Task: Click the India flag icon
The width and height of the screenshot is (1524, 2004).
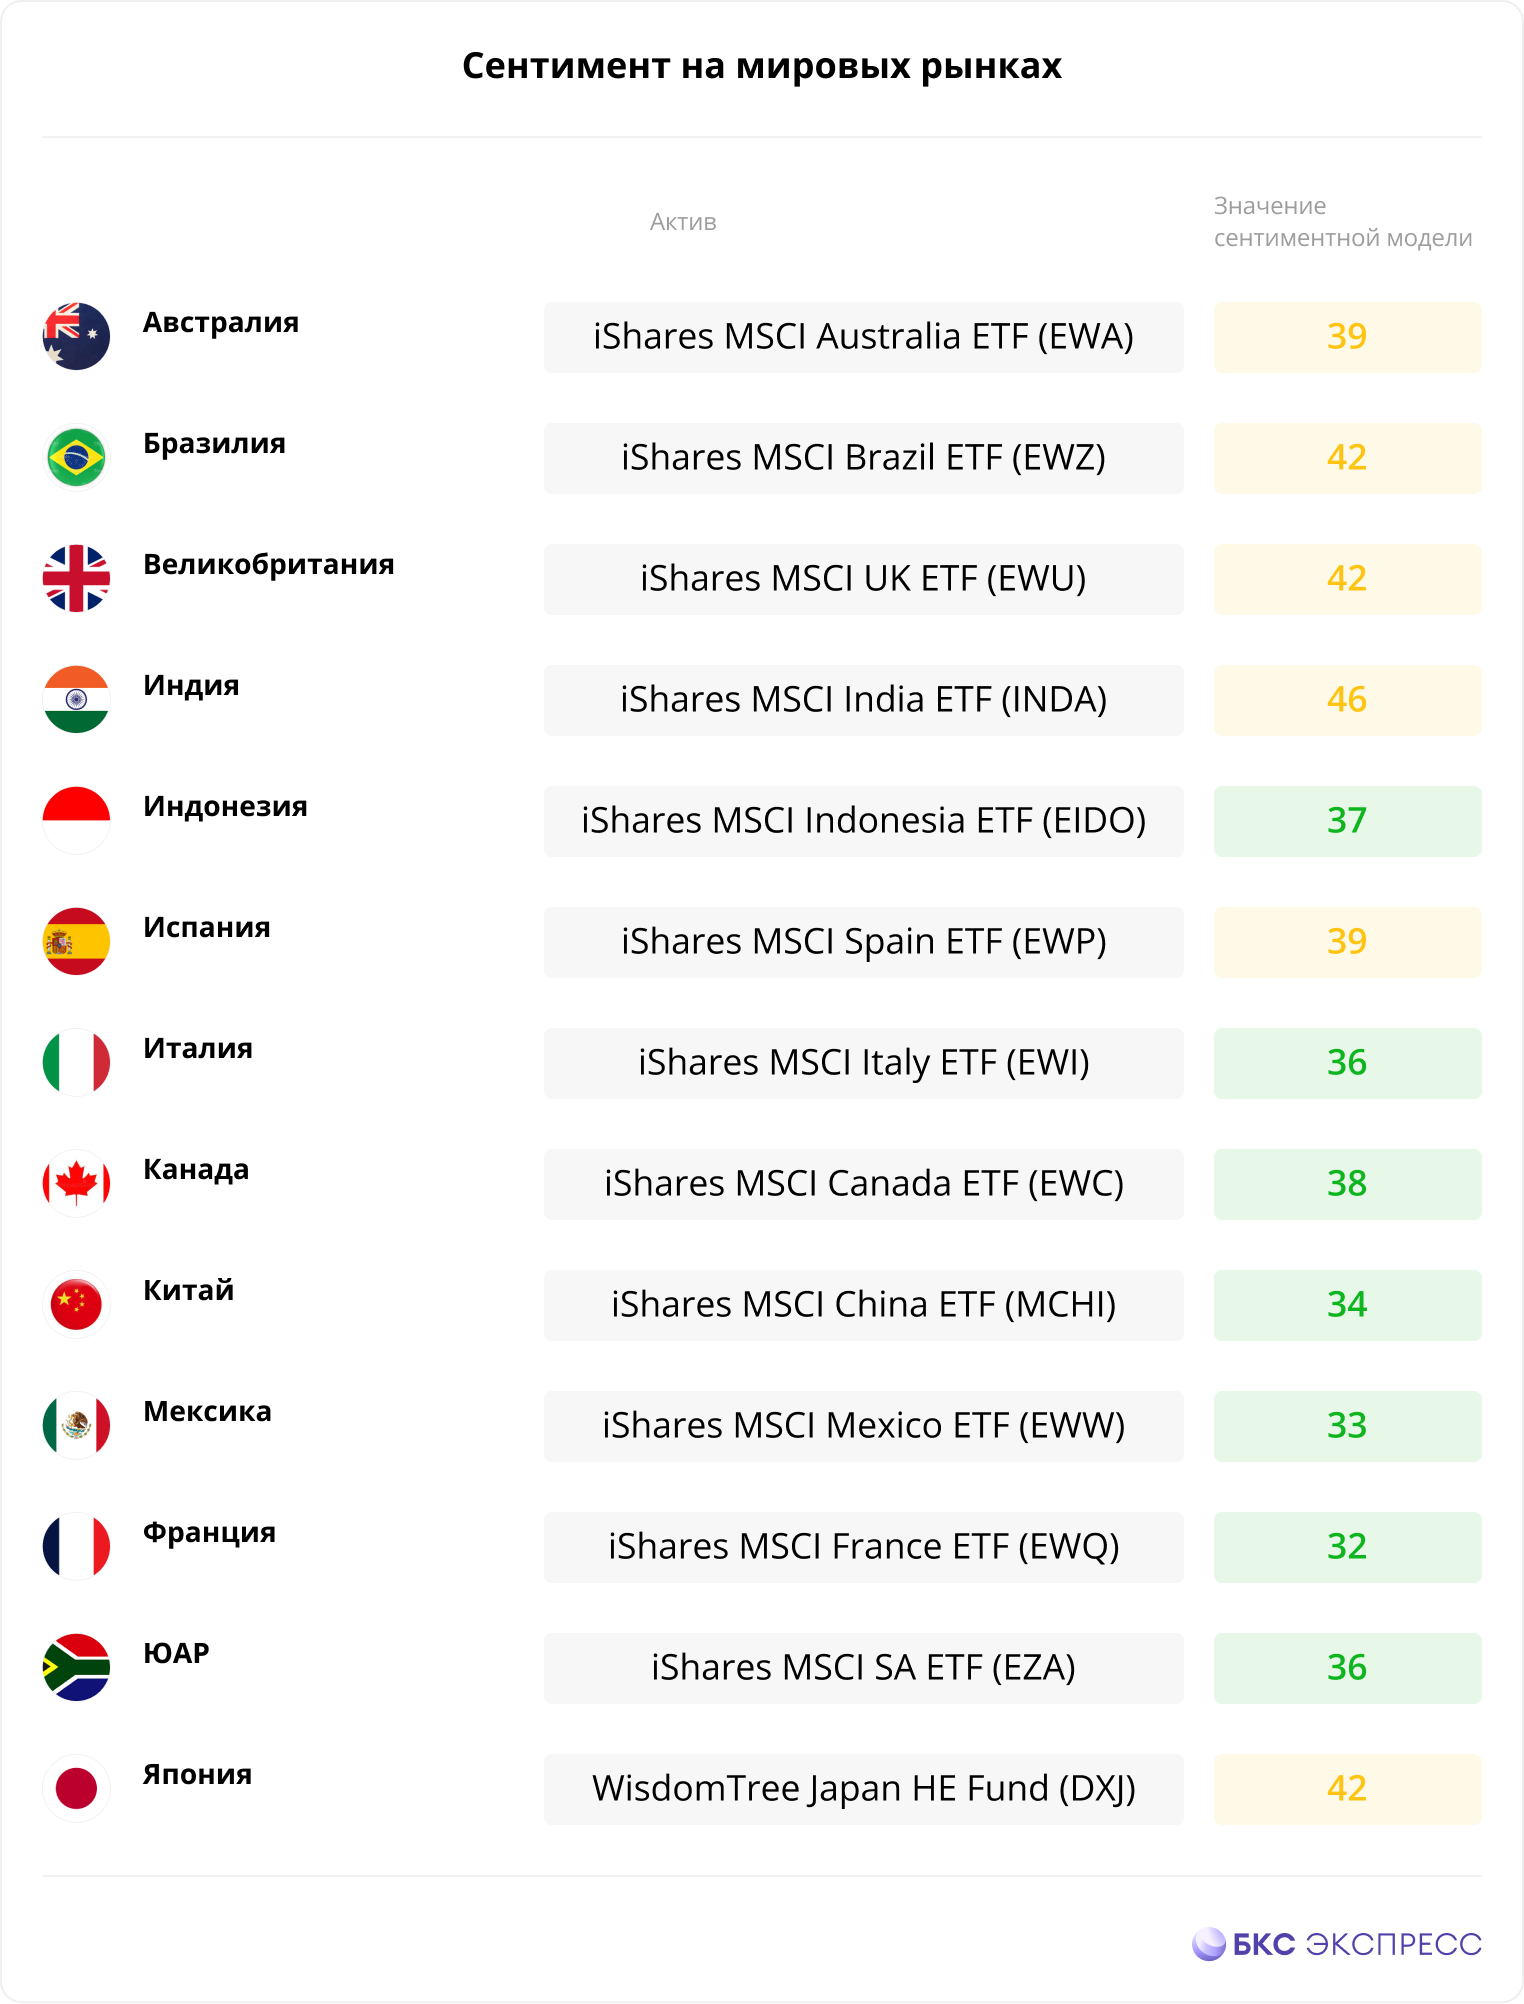Action: (x=76, y=699)
